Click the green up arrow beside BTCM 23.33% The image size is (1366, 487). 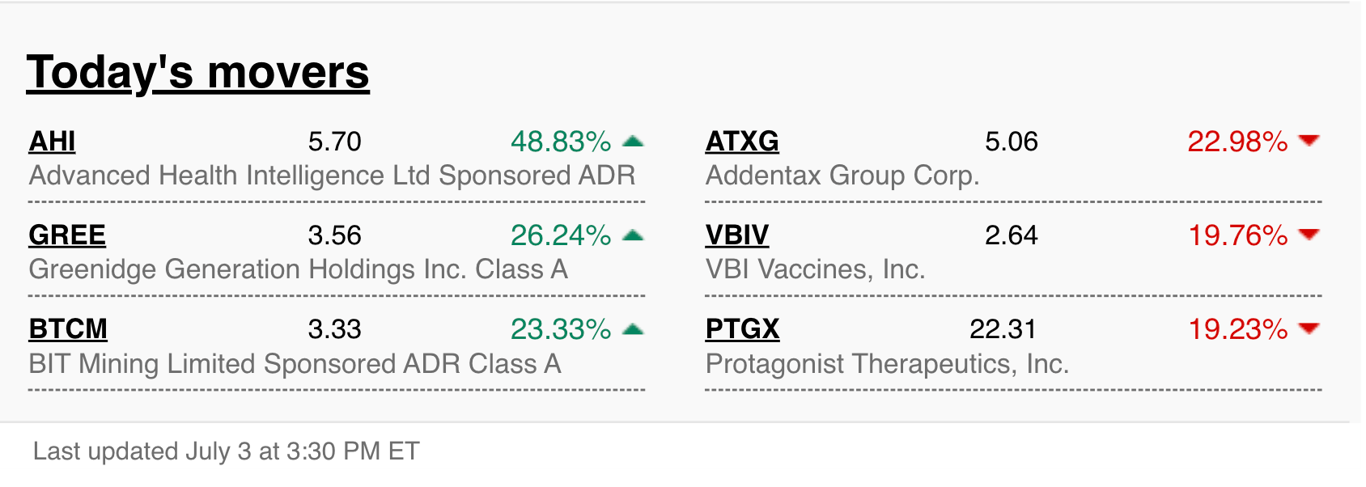click(632, 329)
